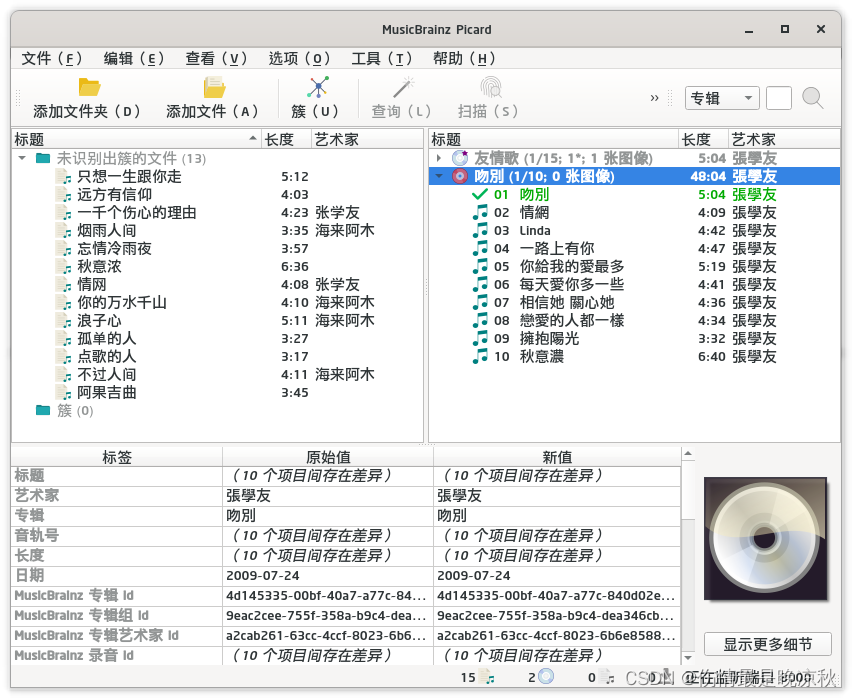Click the file icon next to 烟雨人间

(x=64, y=230)
